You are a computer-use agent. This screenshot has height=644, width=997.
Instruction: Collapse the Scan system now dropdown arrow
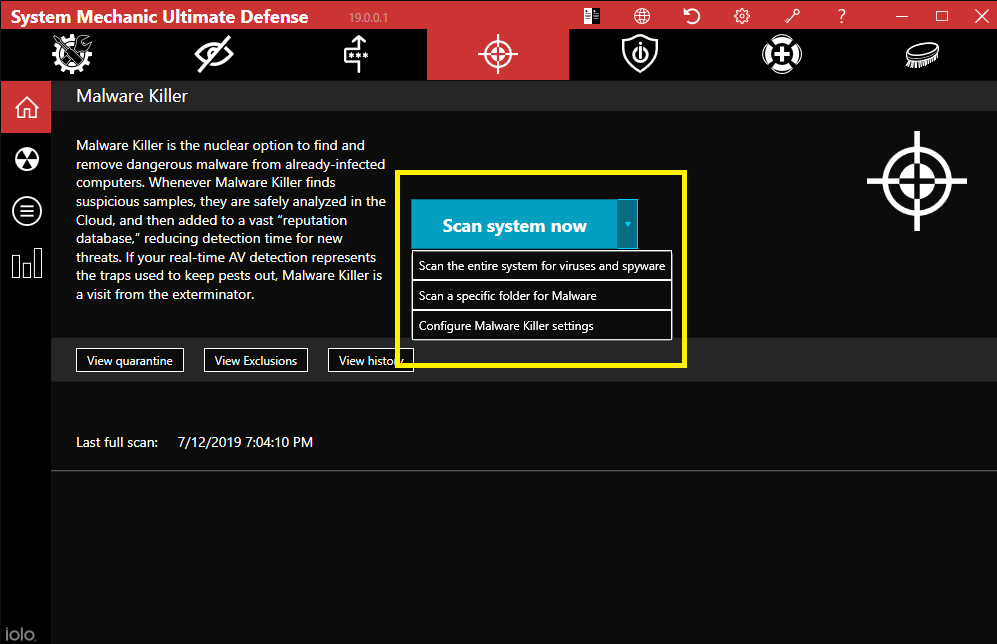(x=628, y=224)
